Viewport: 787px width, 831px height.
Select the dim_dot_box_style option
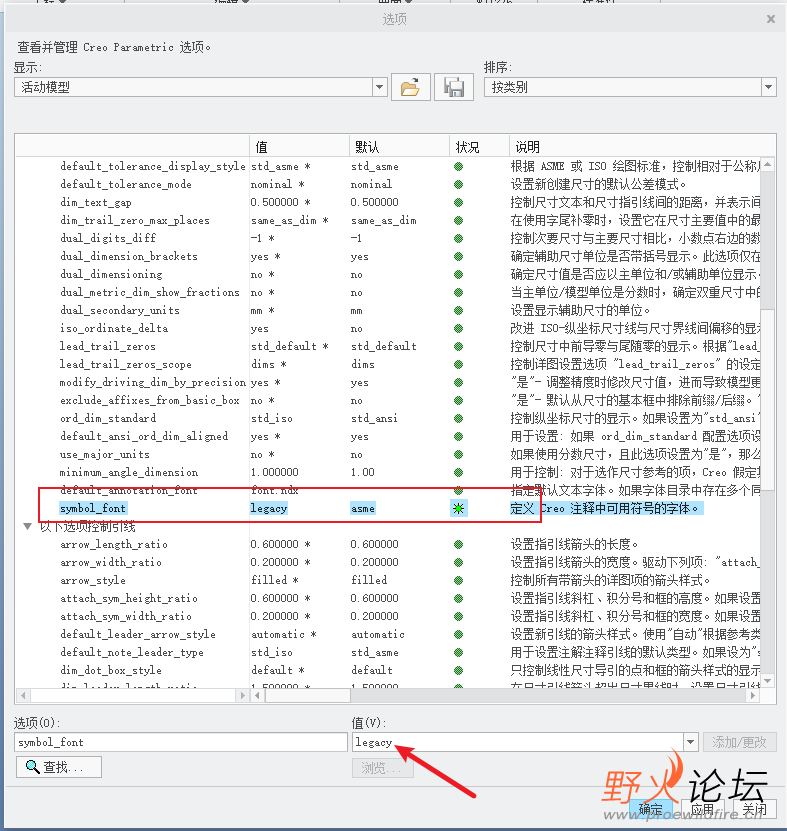coord(110,670)
